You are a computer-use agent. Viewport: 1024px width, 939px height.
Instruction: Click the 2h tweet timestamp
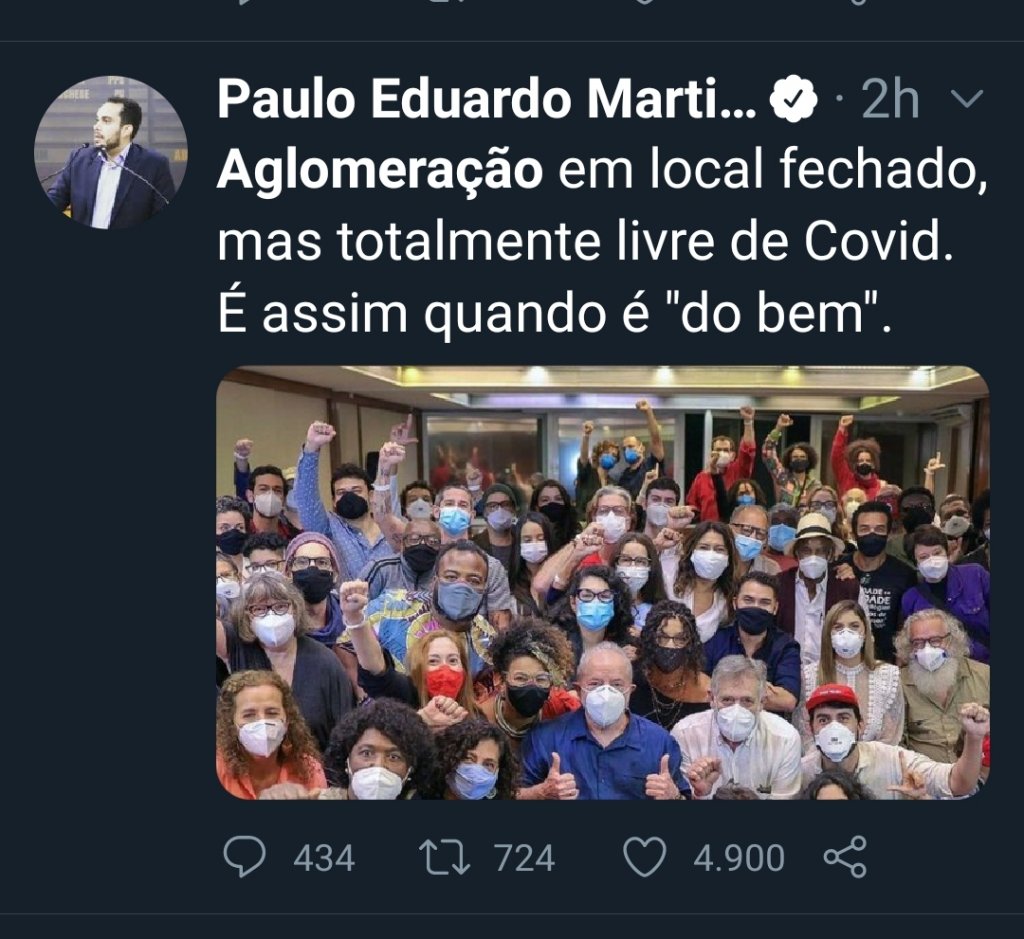point(890,99)
